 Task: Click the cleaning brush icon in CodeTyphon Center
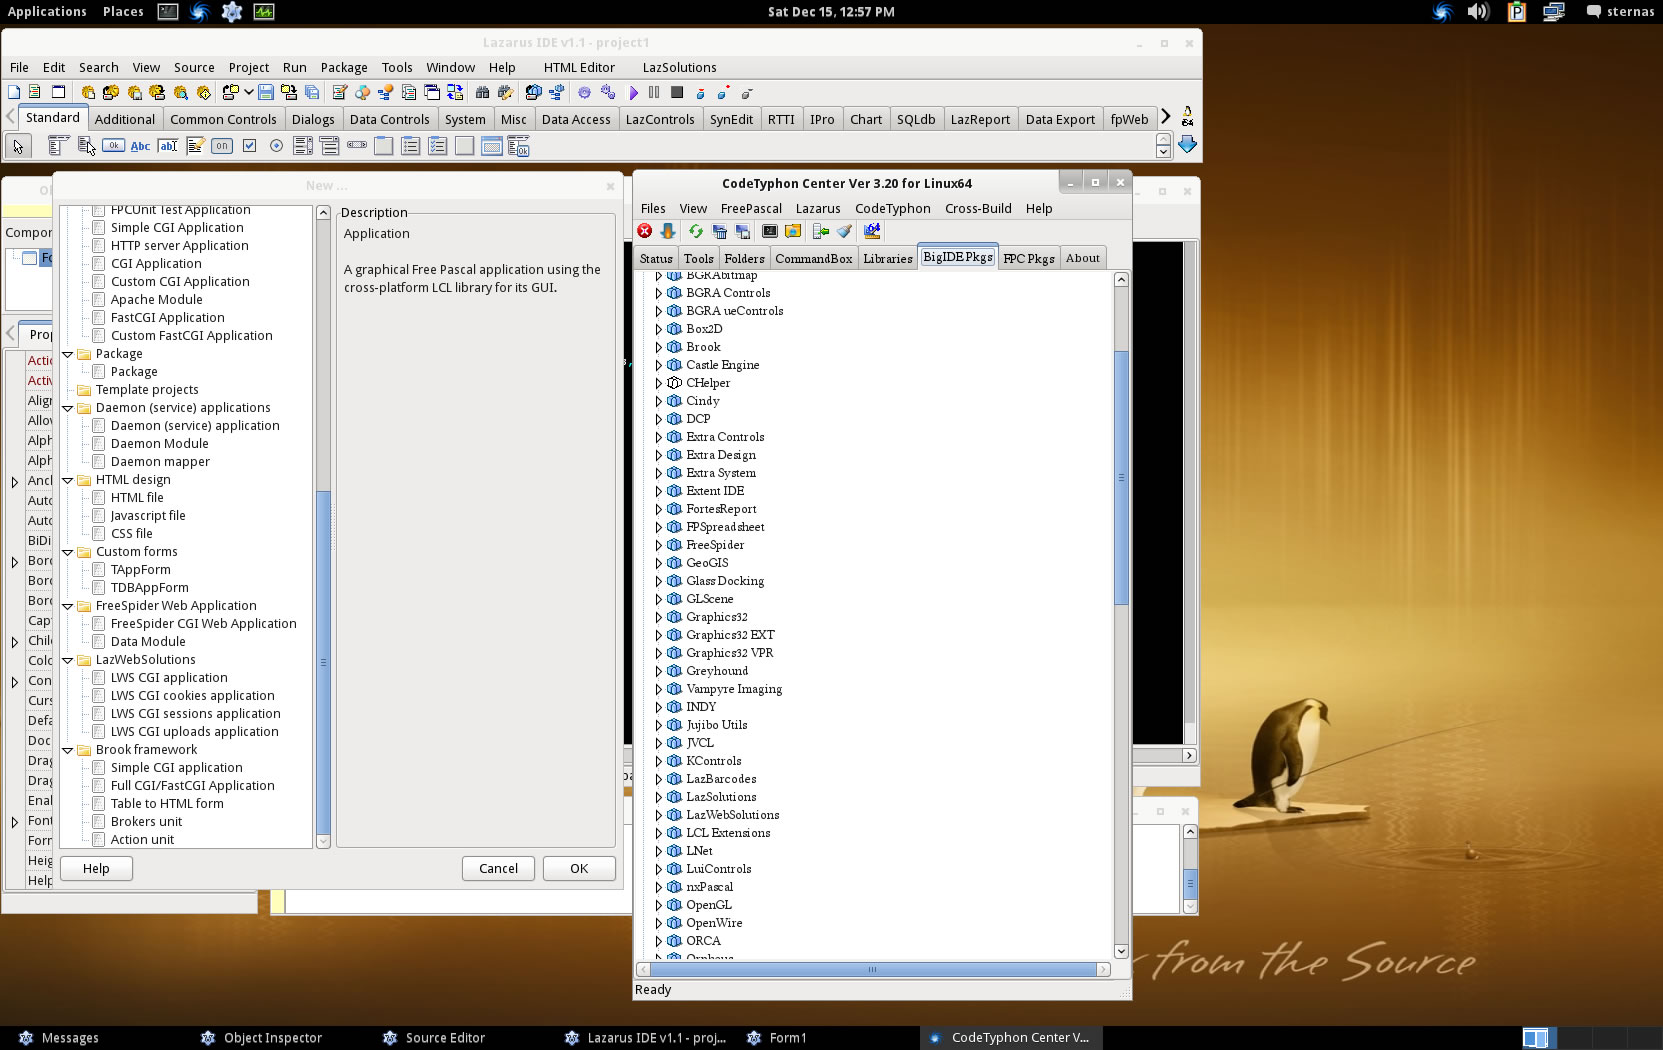pos(845,231)
